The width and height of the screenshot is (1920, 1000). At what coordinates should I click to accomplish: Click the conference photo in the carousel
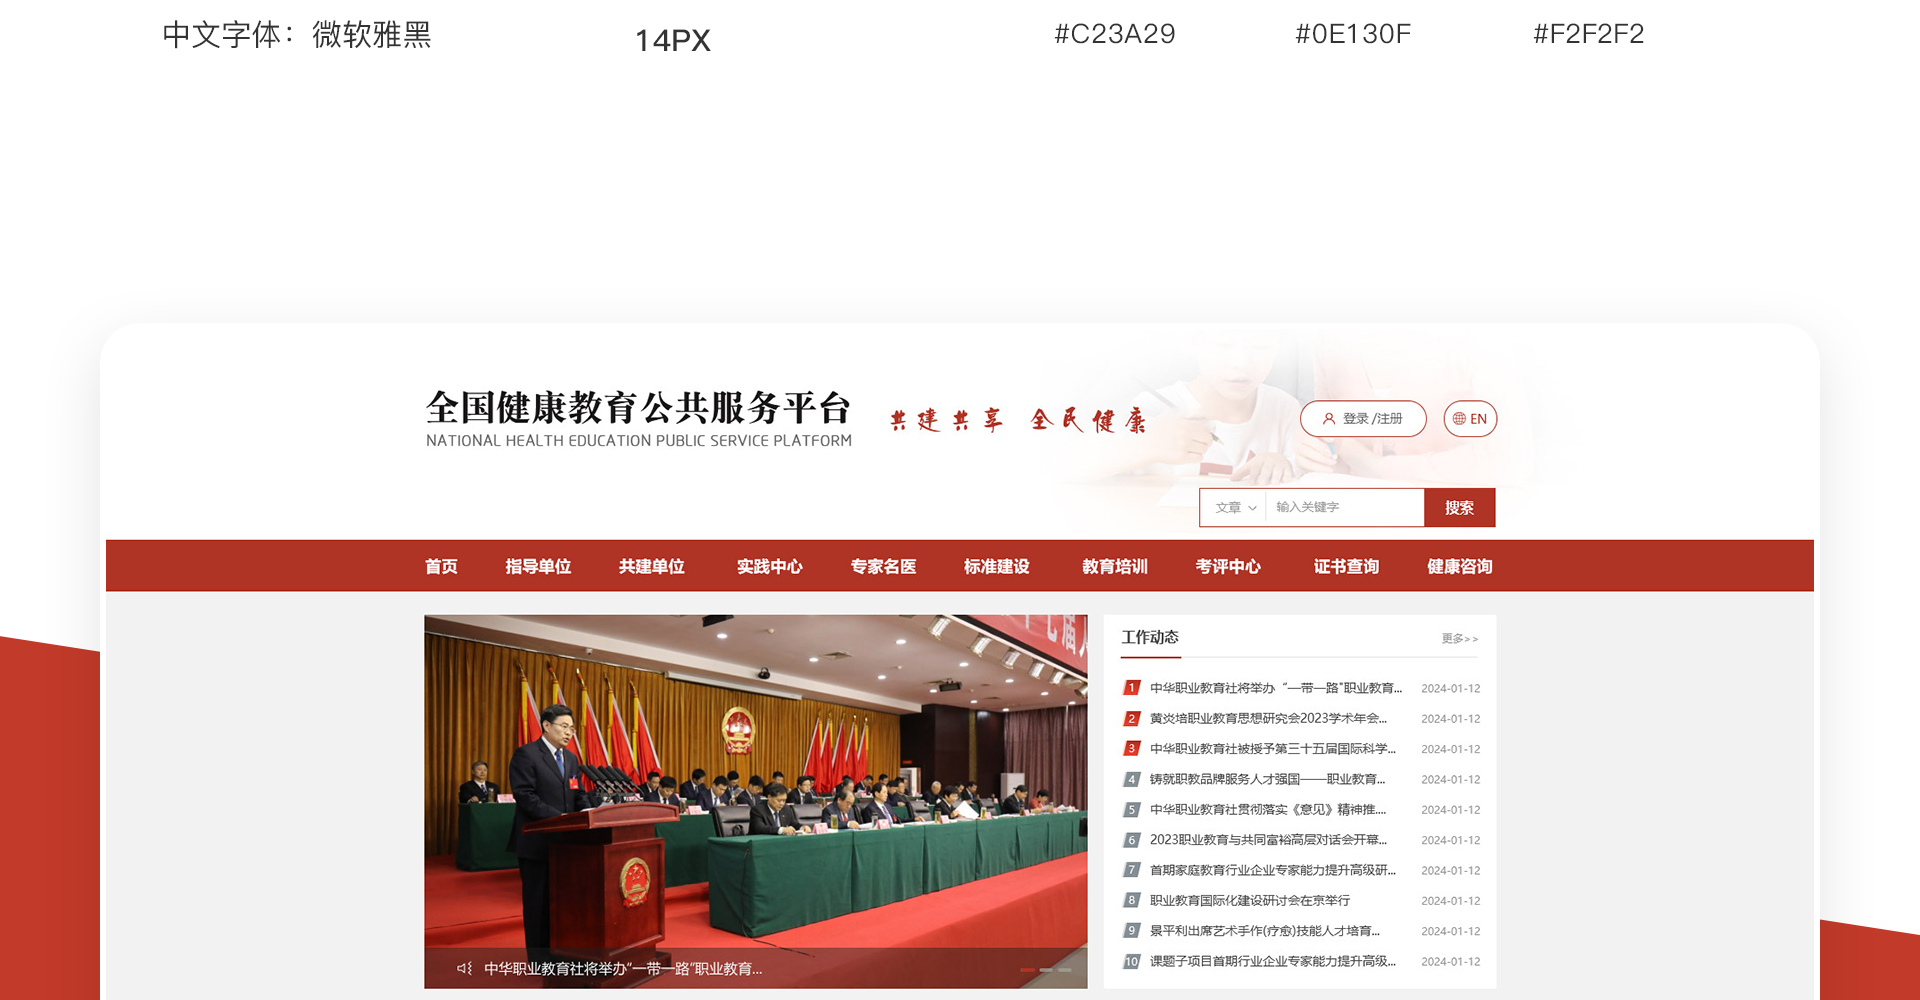[755, 780]
